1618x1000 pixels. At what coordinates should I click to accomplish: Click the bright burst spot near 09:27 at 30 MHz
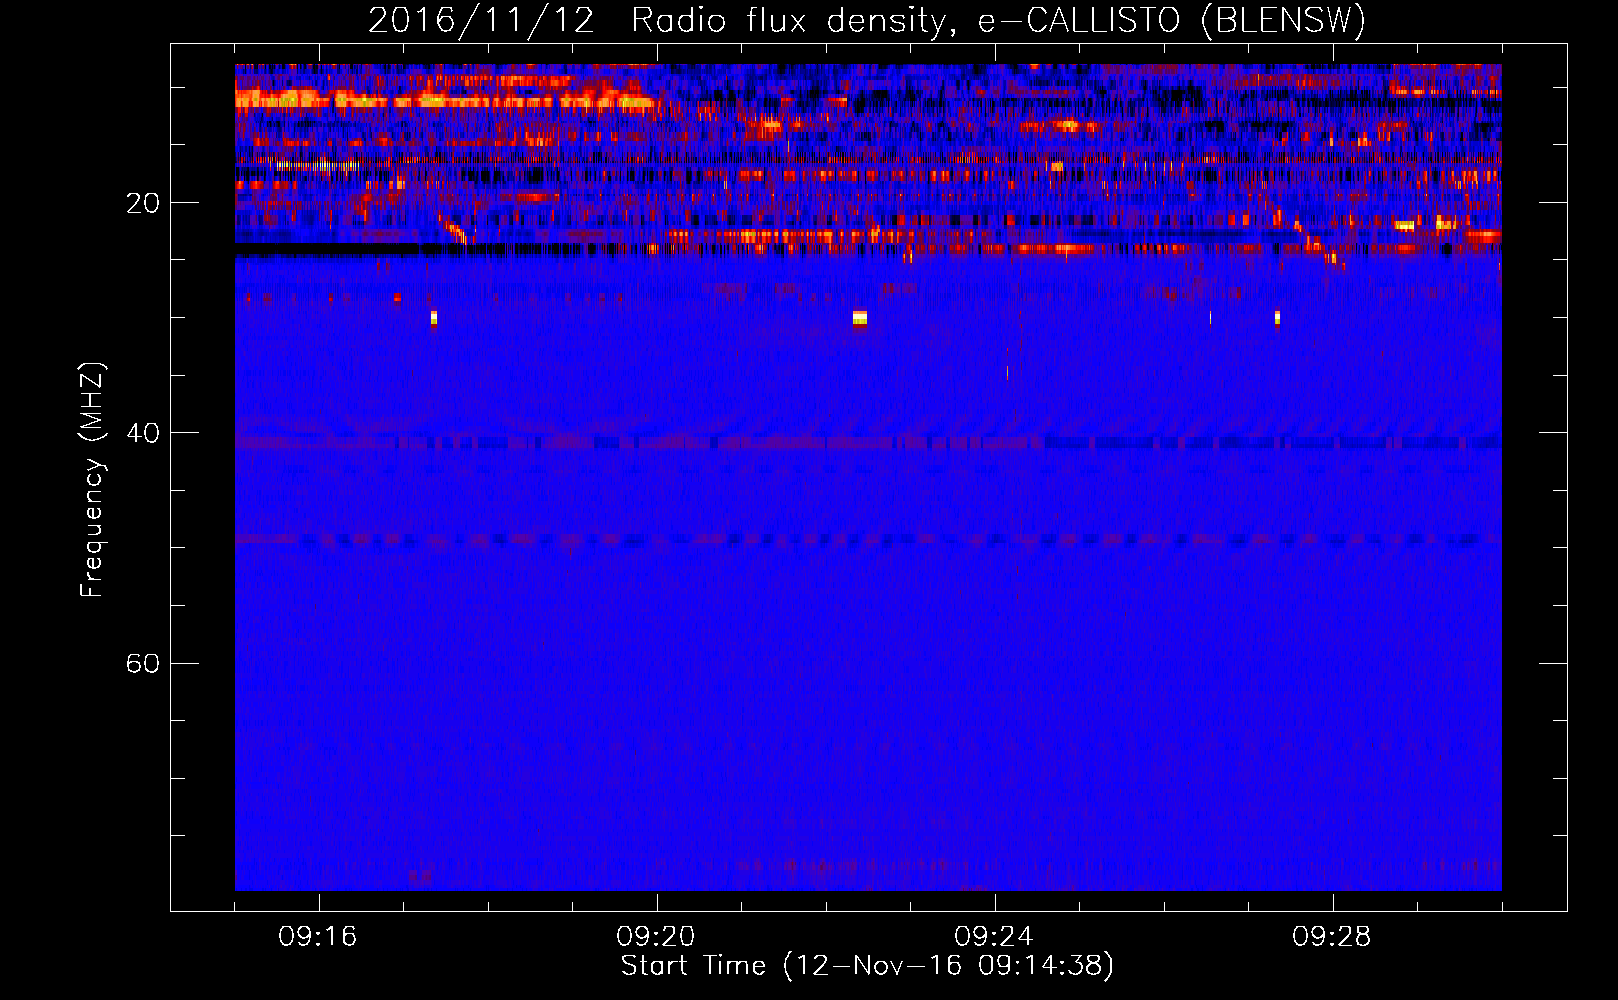[x=1277, y=318]
